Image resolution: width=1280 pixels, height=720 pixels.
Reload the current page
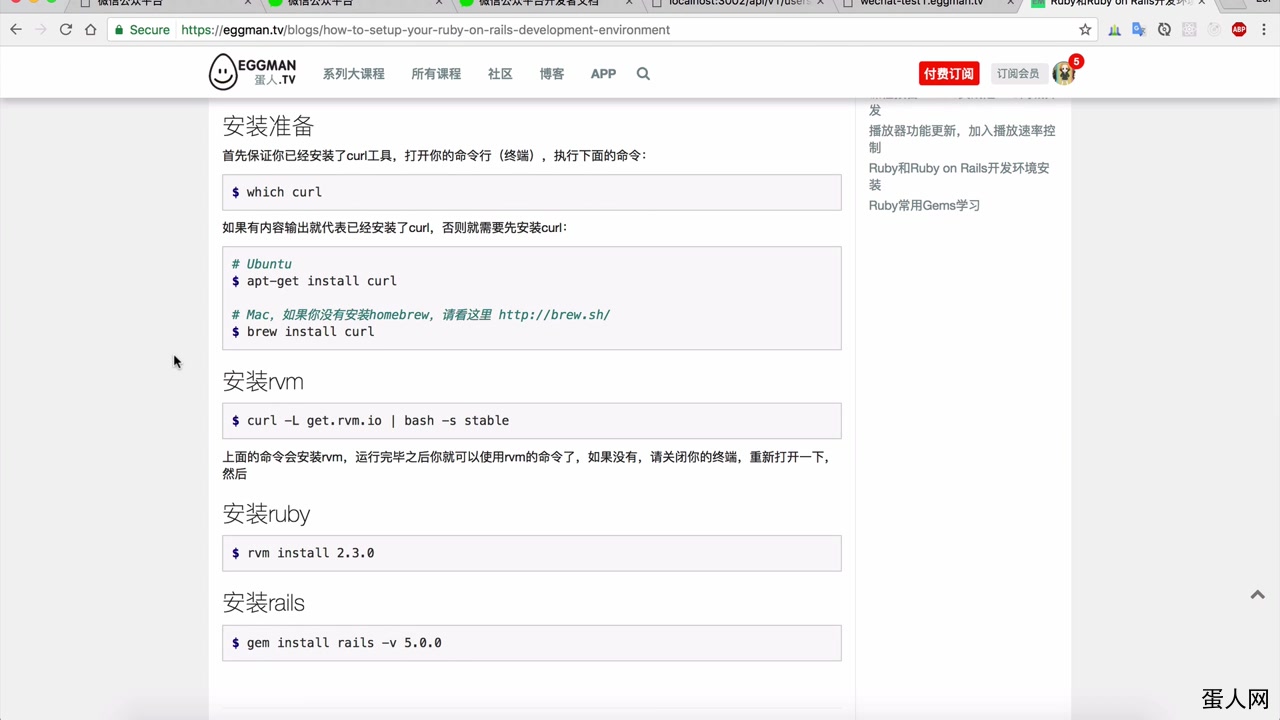pyautogui.click(x=66, y=30)
